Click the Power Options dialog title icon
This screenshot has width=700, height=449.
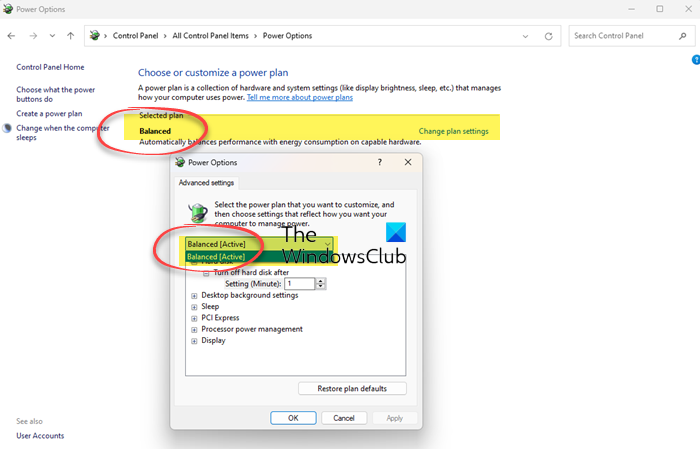[x=180, y=162]
